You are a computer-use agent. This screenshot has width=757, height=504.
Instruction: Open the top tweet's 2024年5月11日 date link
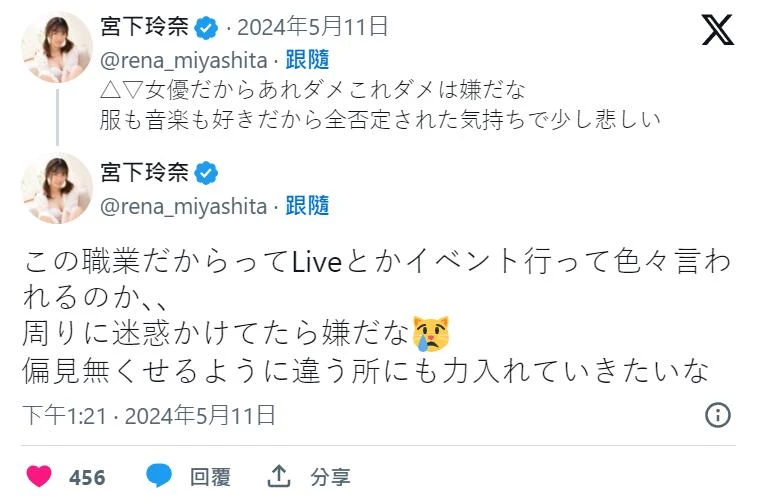[x=312, y=27]
